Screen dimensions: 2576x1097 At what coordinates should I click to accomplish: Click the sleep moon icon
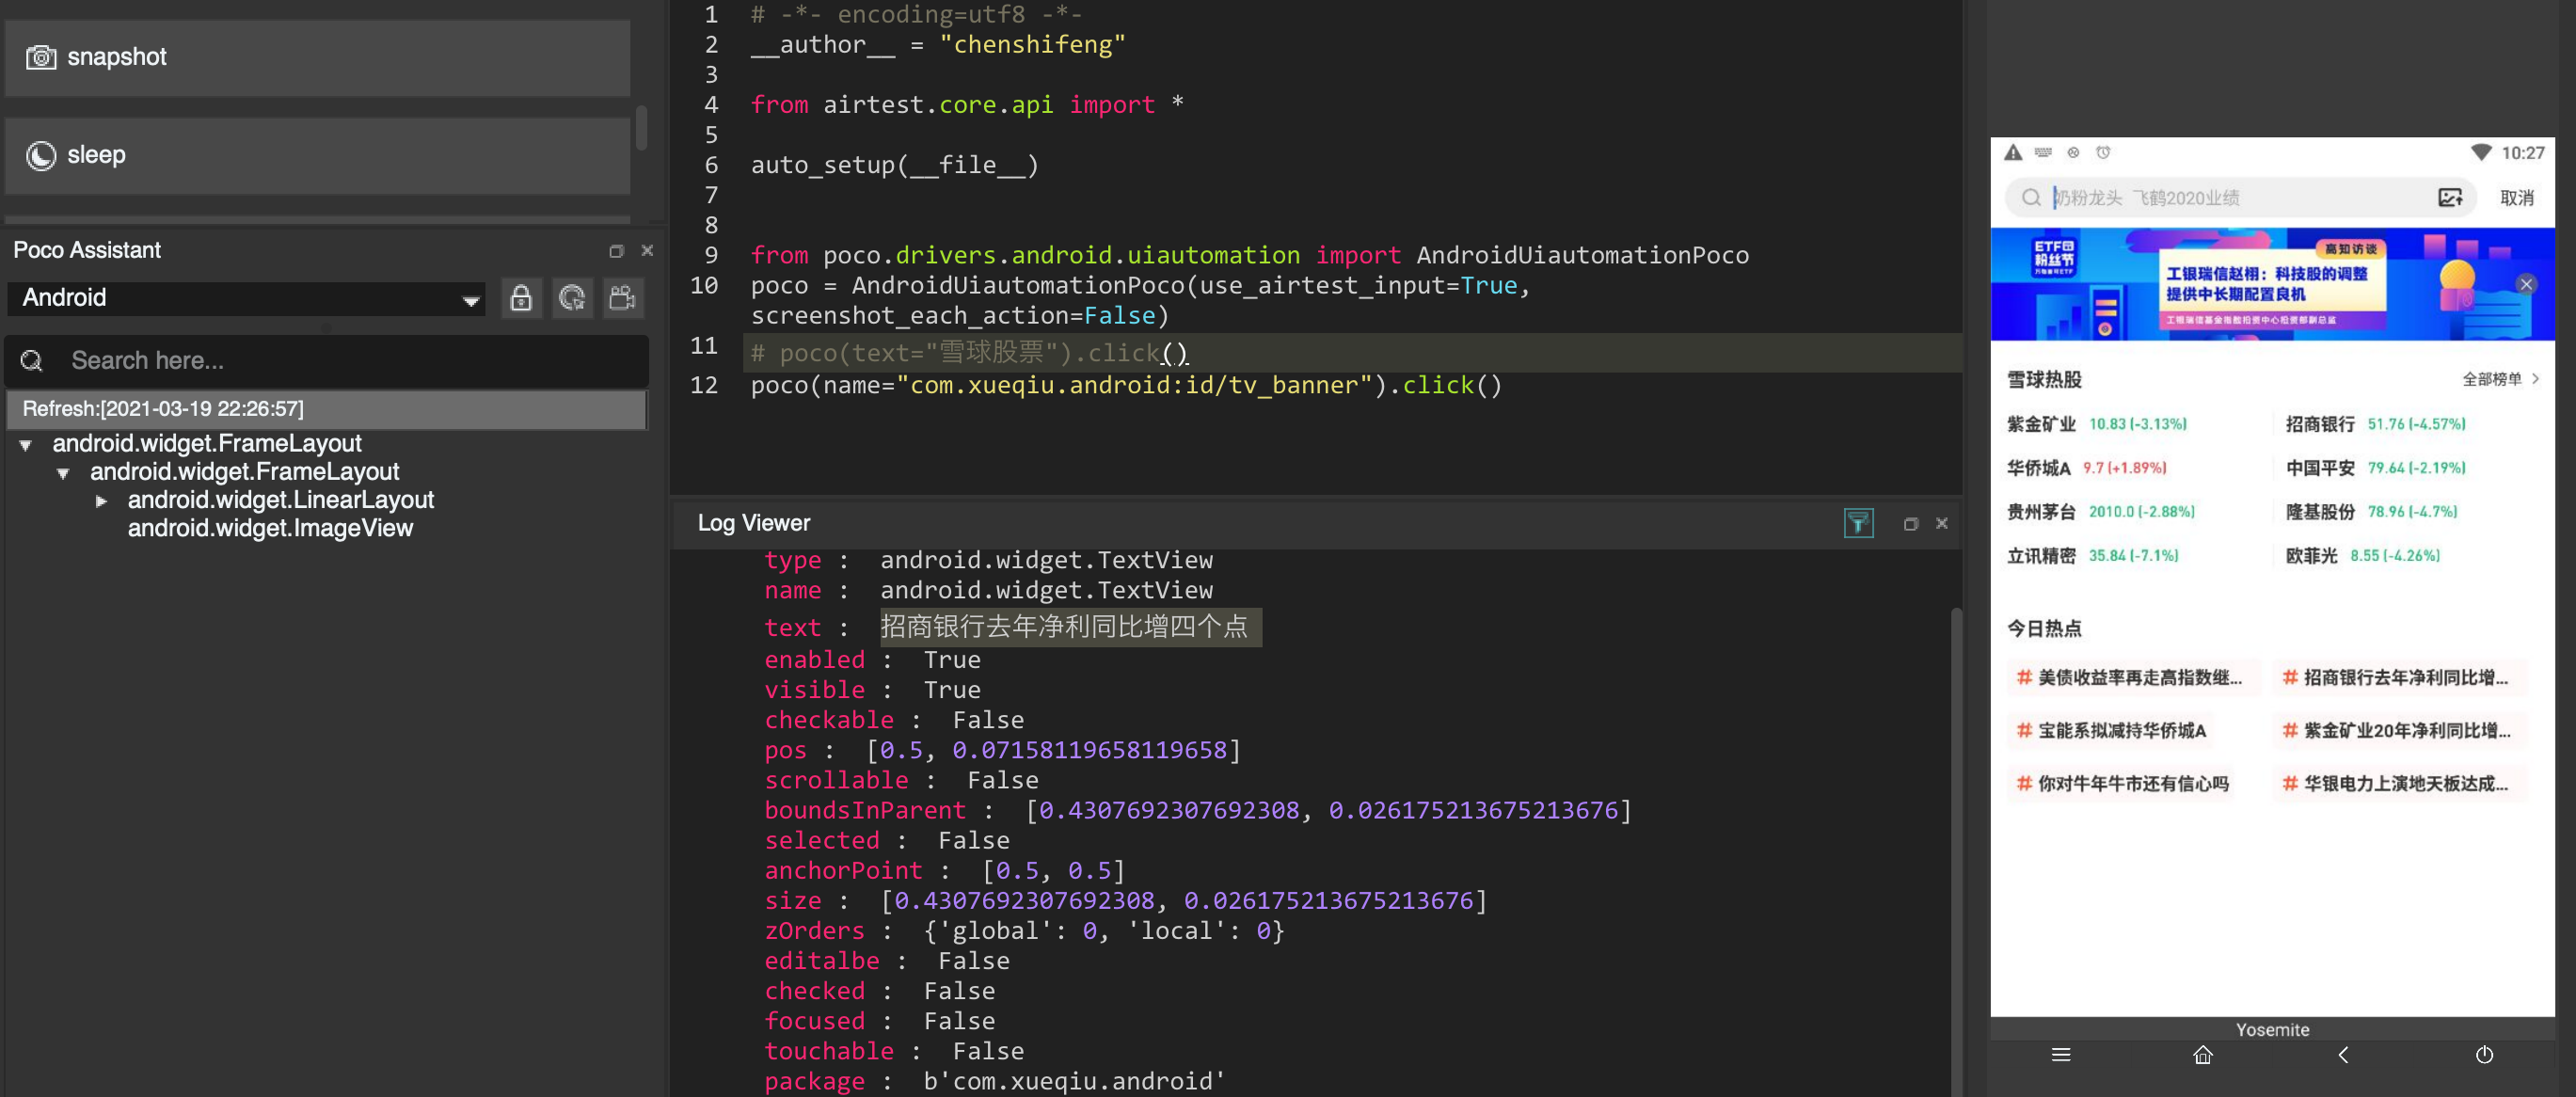(x=41, y=155)
